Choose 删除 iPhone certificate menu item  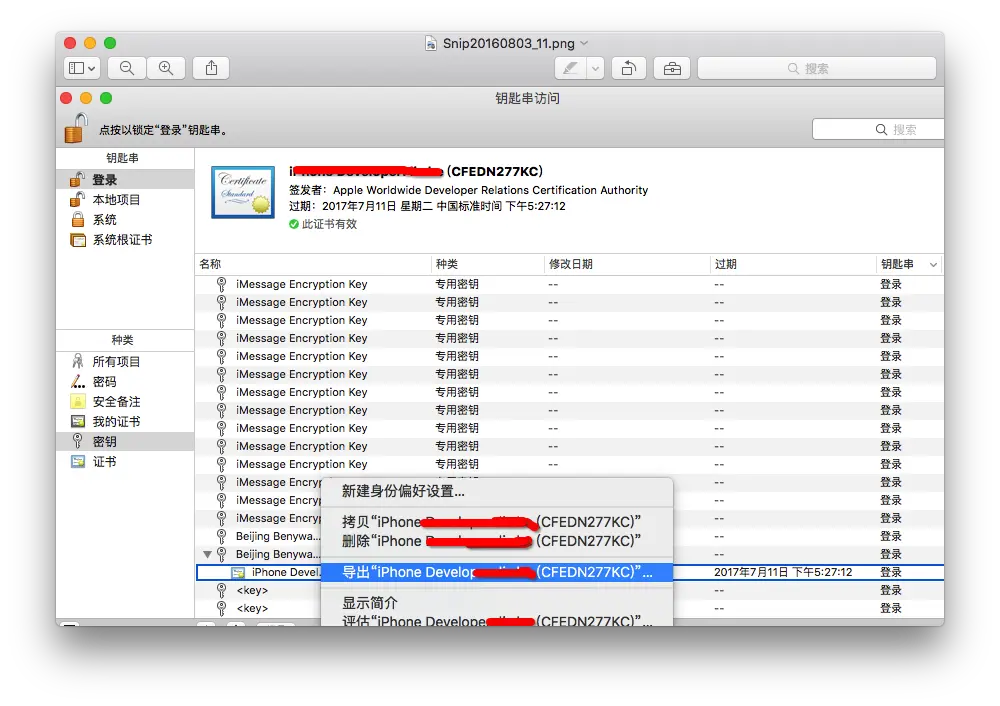[x=497, y=541]
